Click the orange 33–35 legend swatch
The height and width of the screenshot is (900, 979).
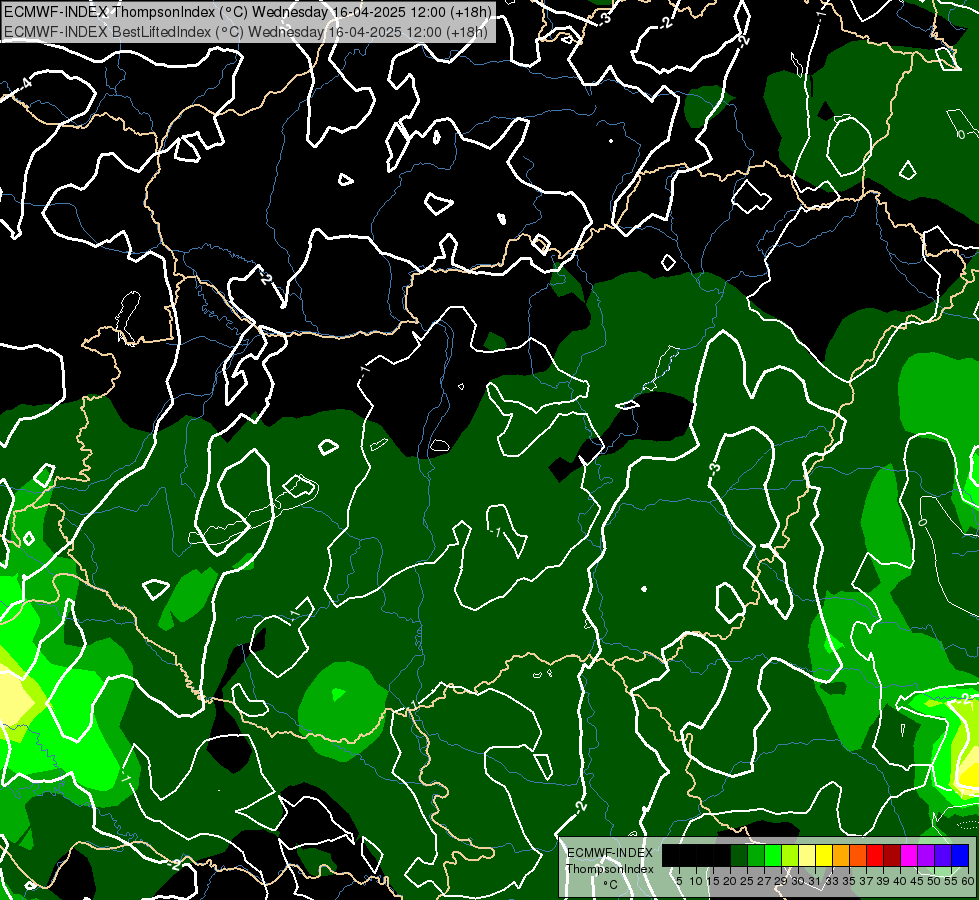pyautogui.click(x=841, y=855)
